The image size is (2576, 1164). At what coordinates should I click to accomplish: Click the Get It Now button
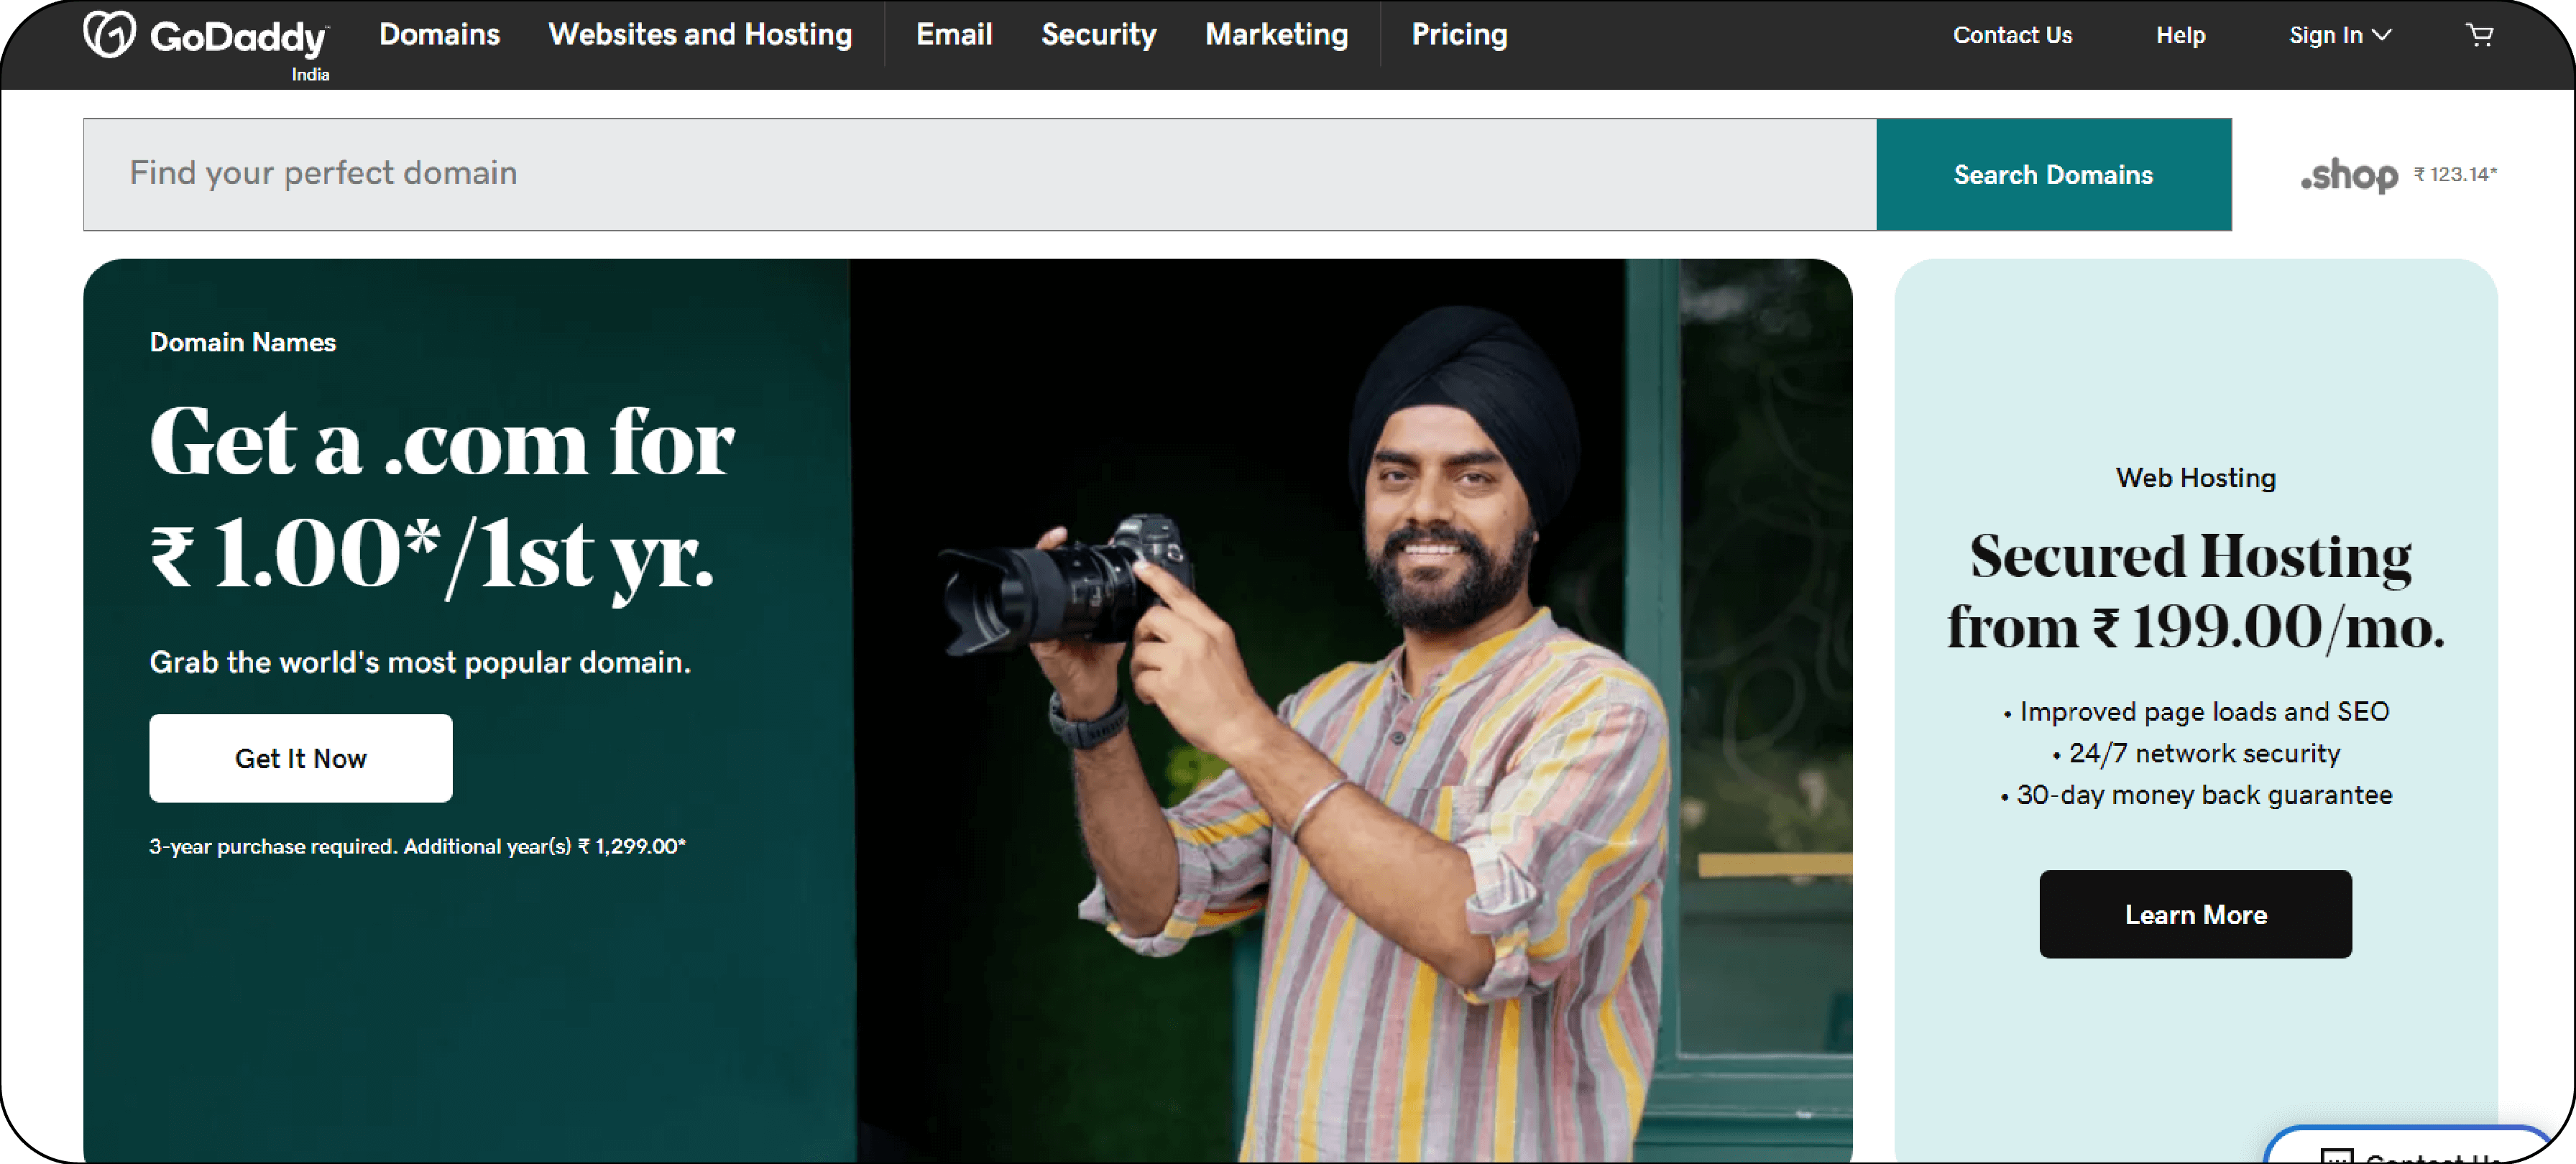point(300,757)
